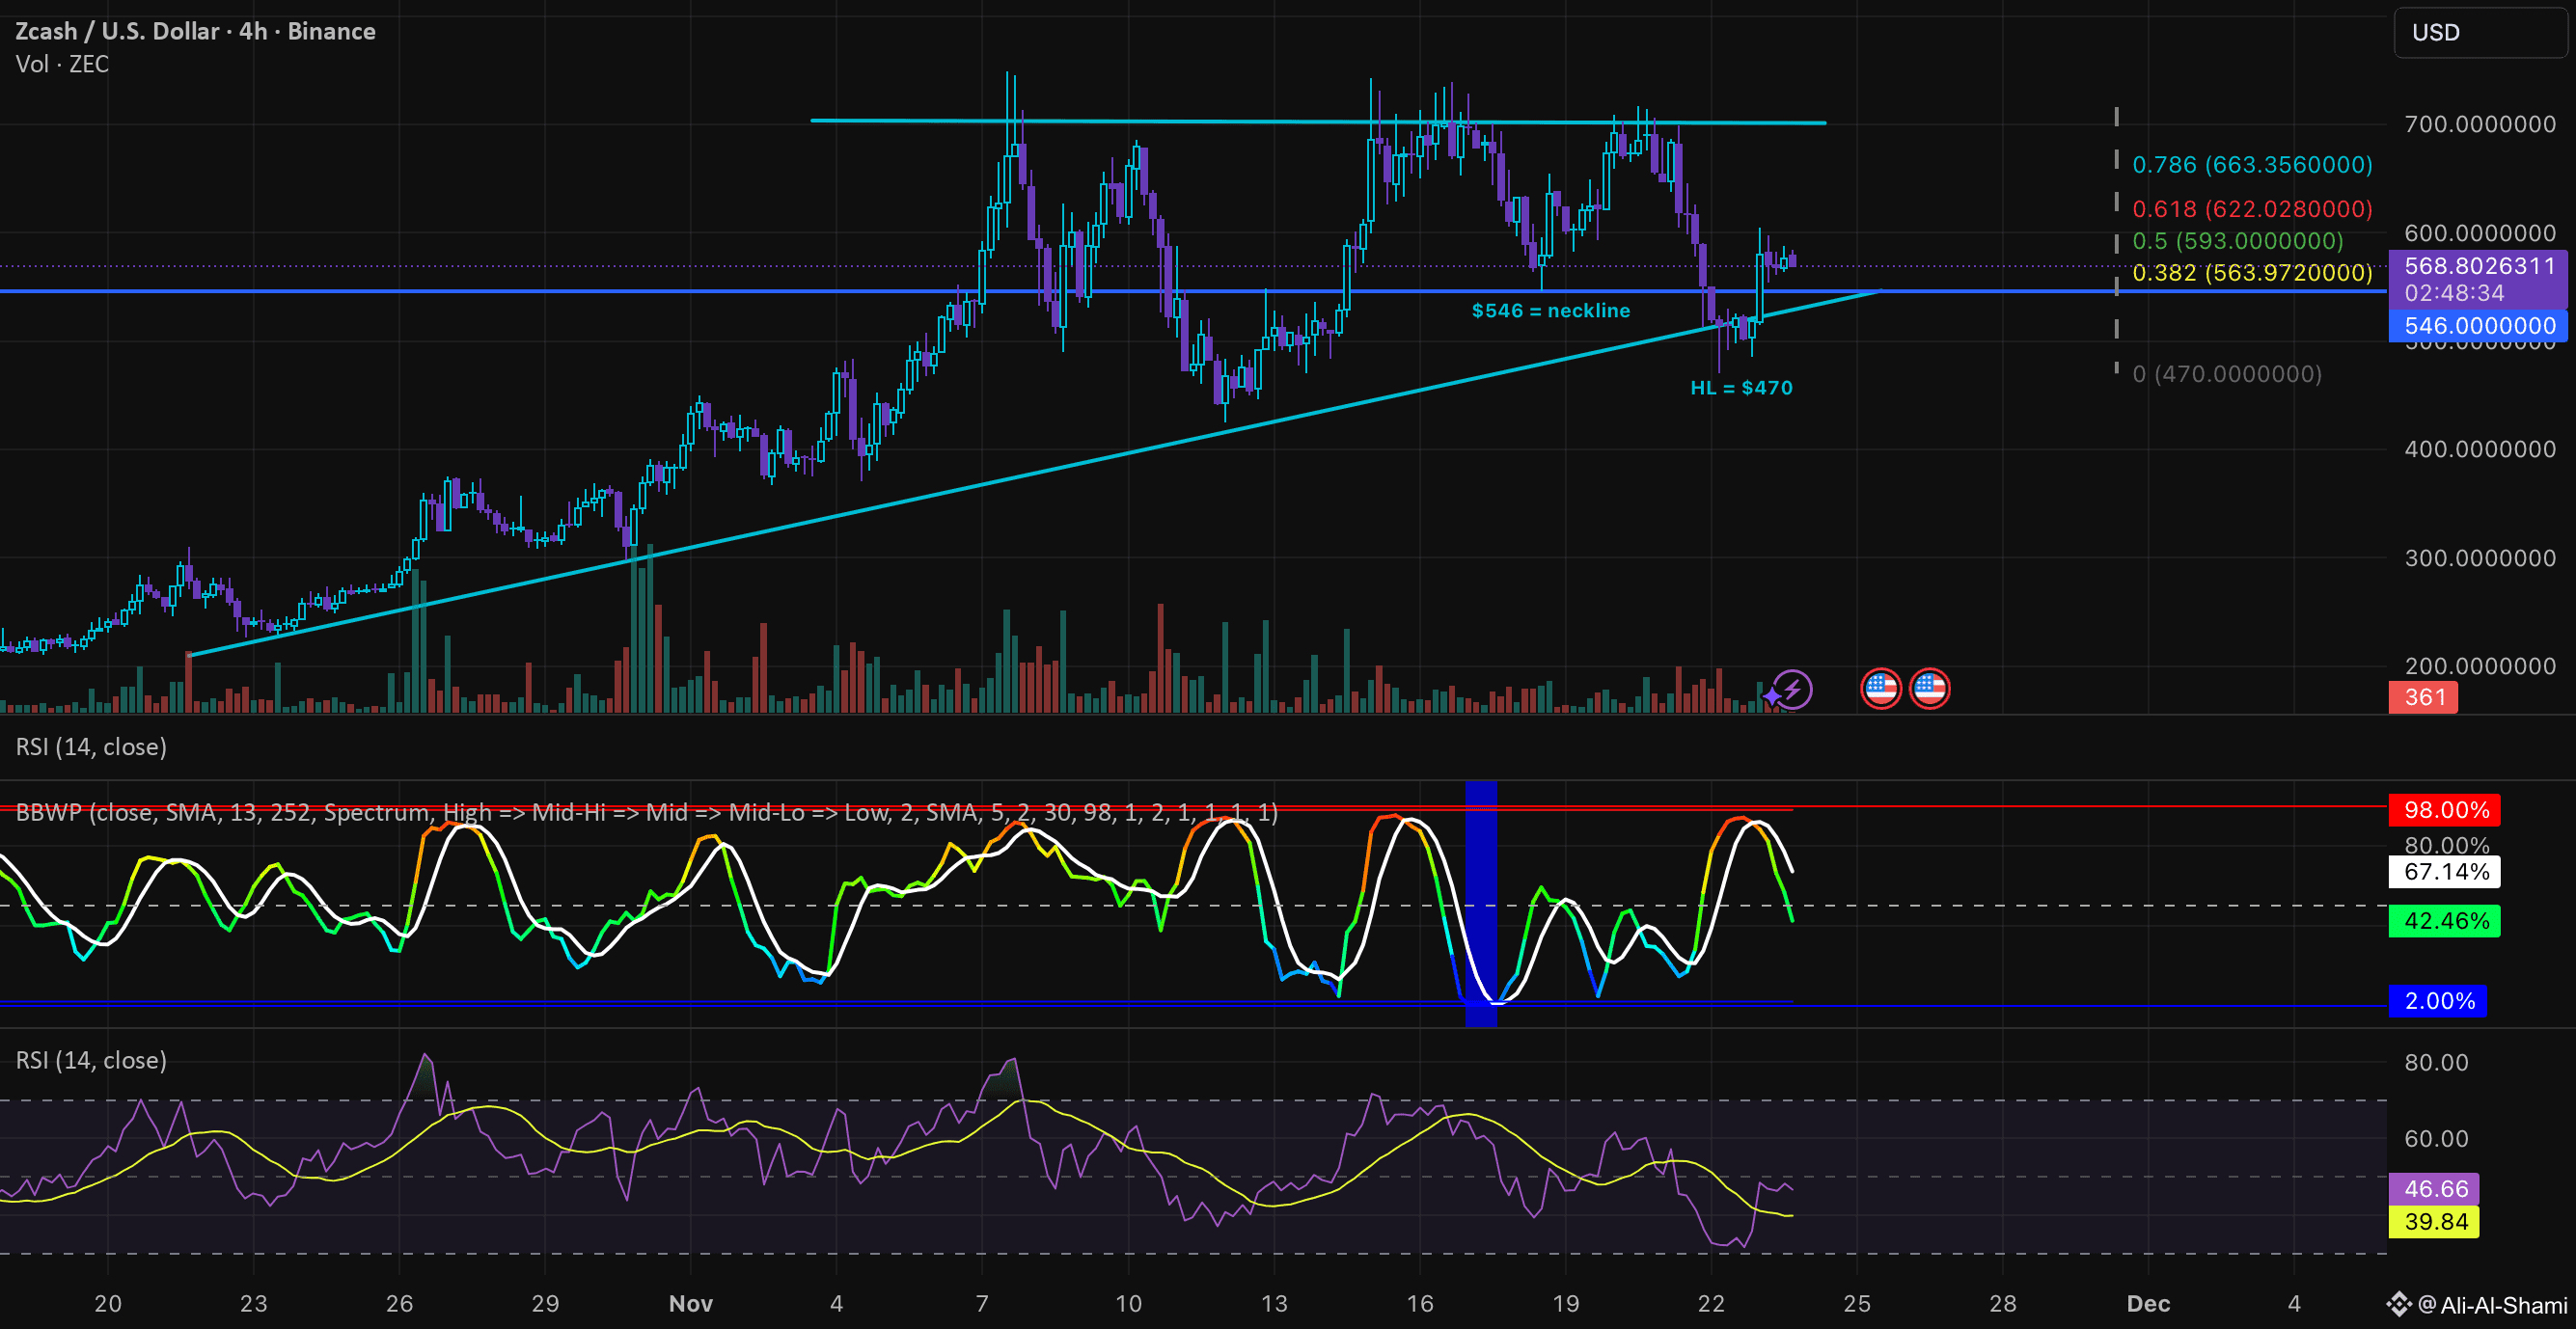This screenshot has width=2576, height=1329.
Task: Click the lower RSI (14, close) legend
Action: [x=91, y=1060]
